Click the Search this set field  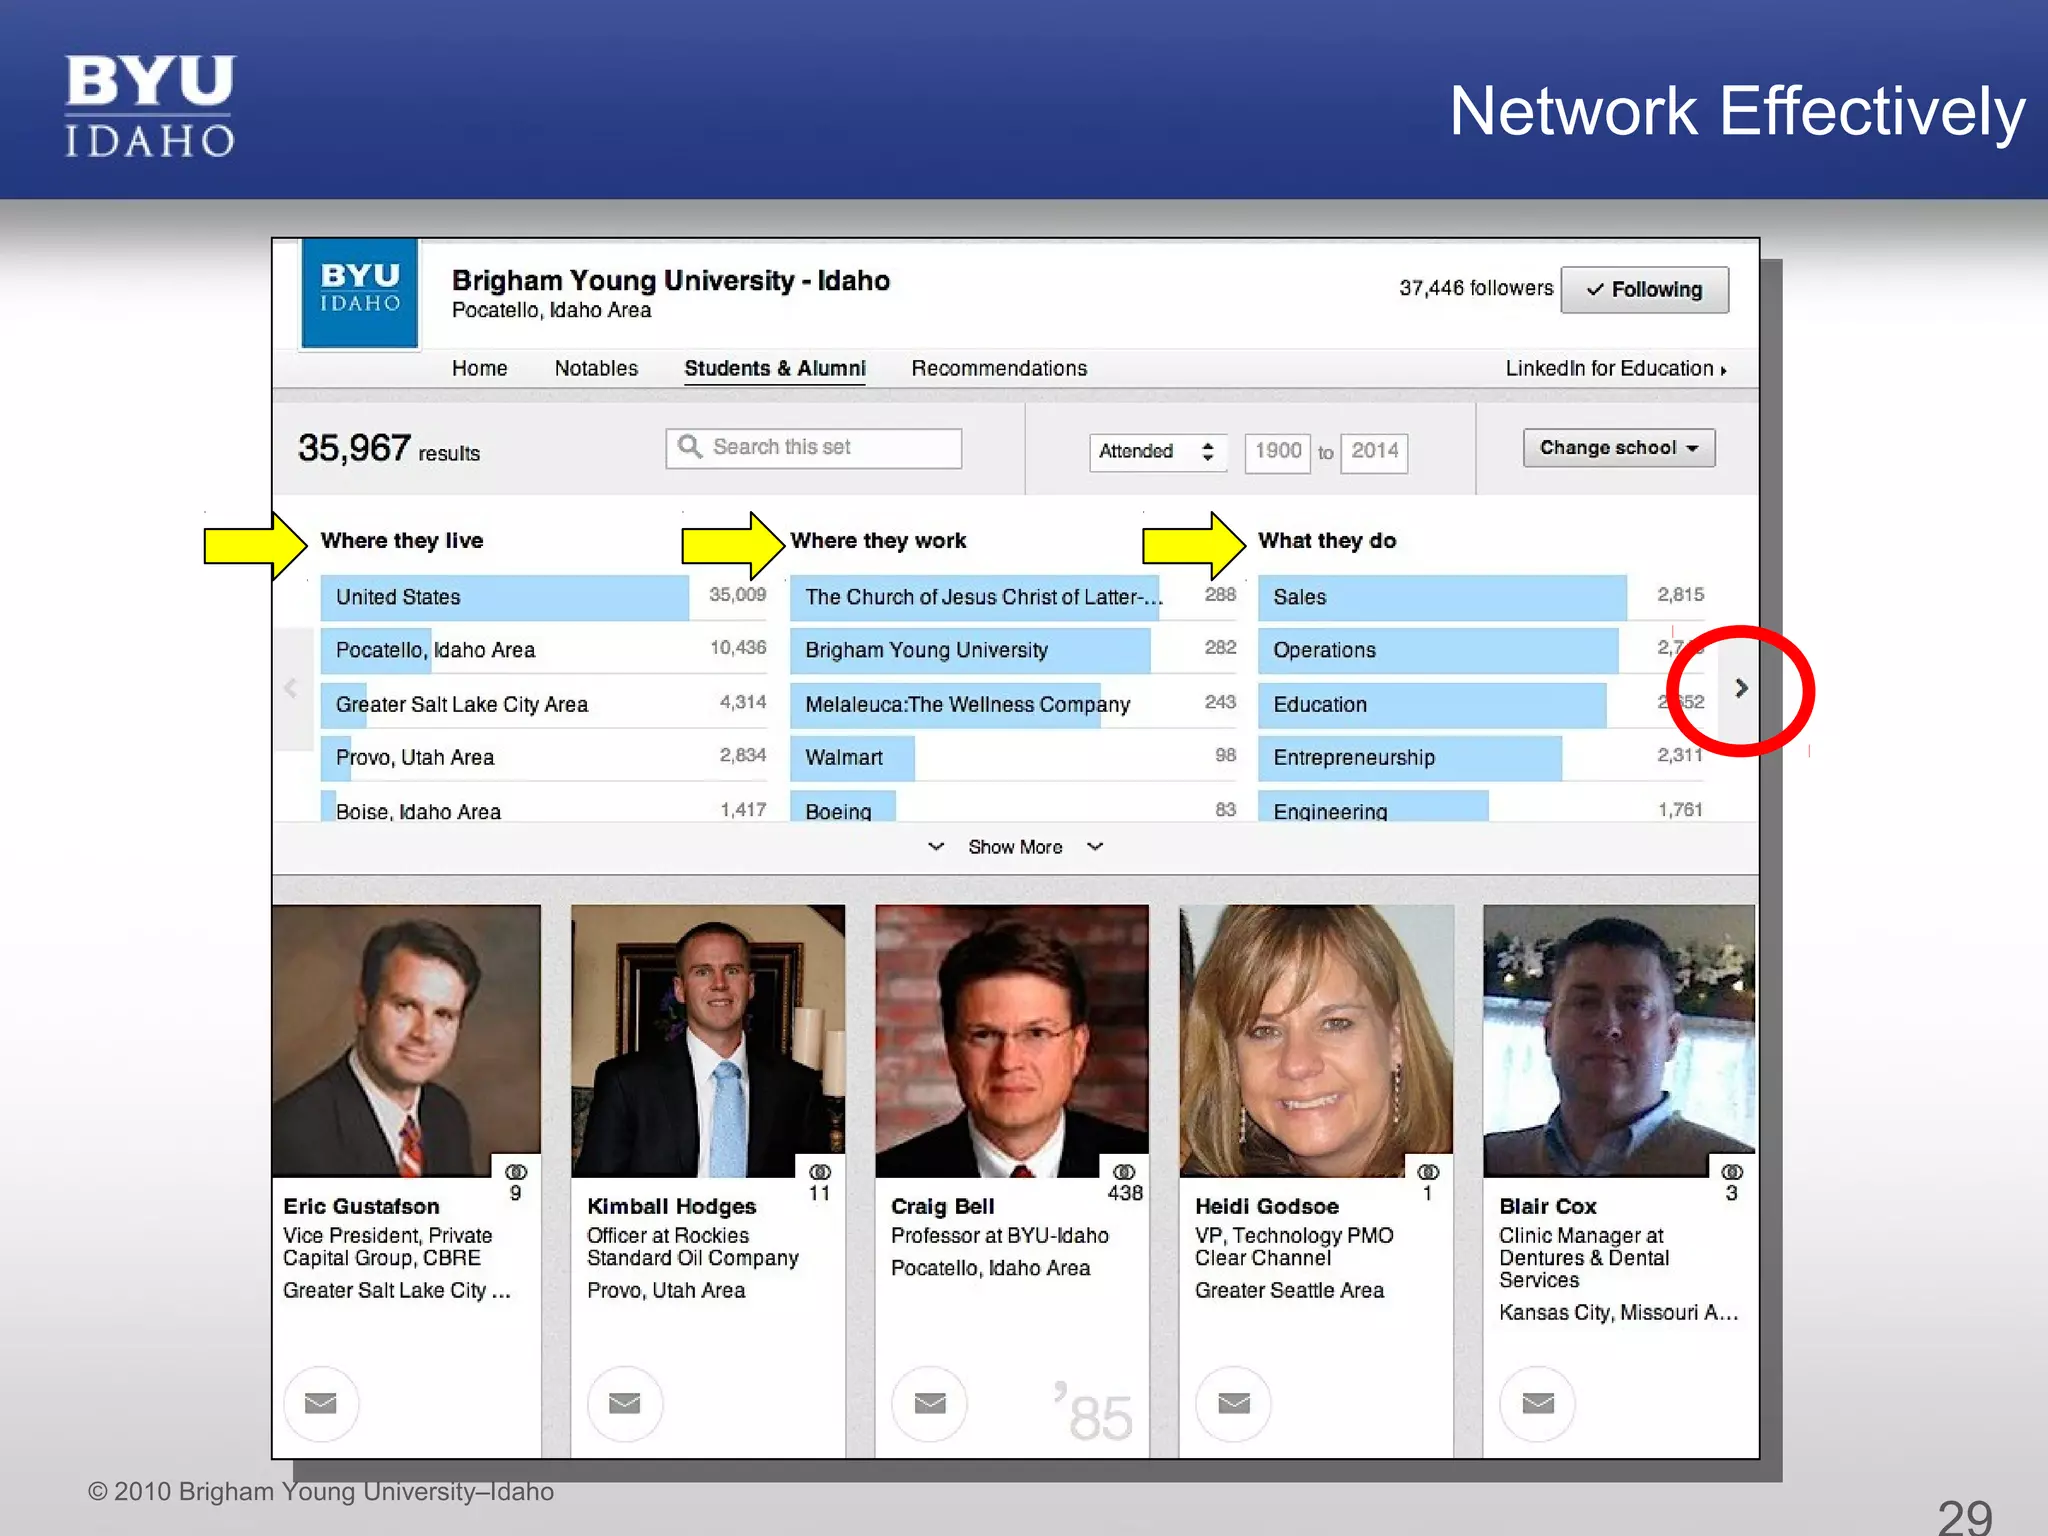[814, 448]
